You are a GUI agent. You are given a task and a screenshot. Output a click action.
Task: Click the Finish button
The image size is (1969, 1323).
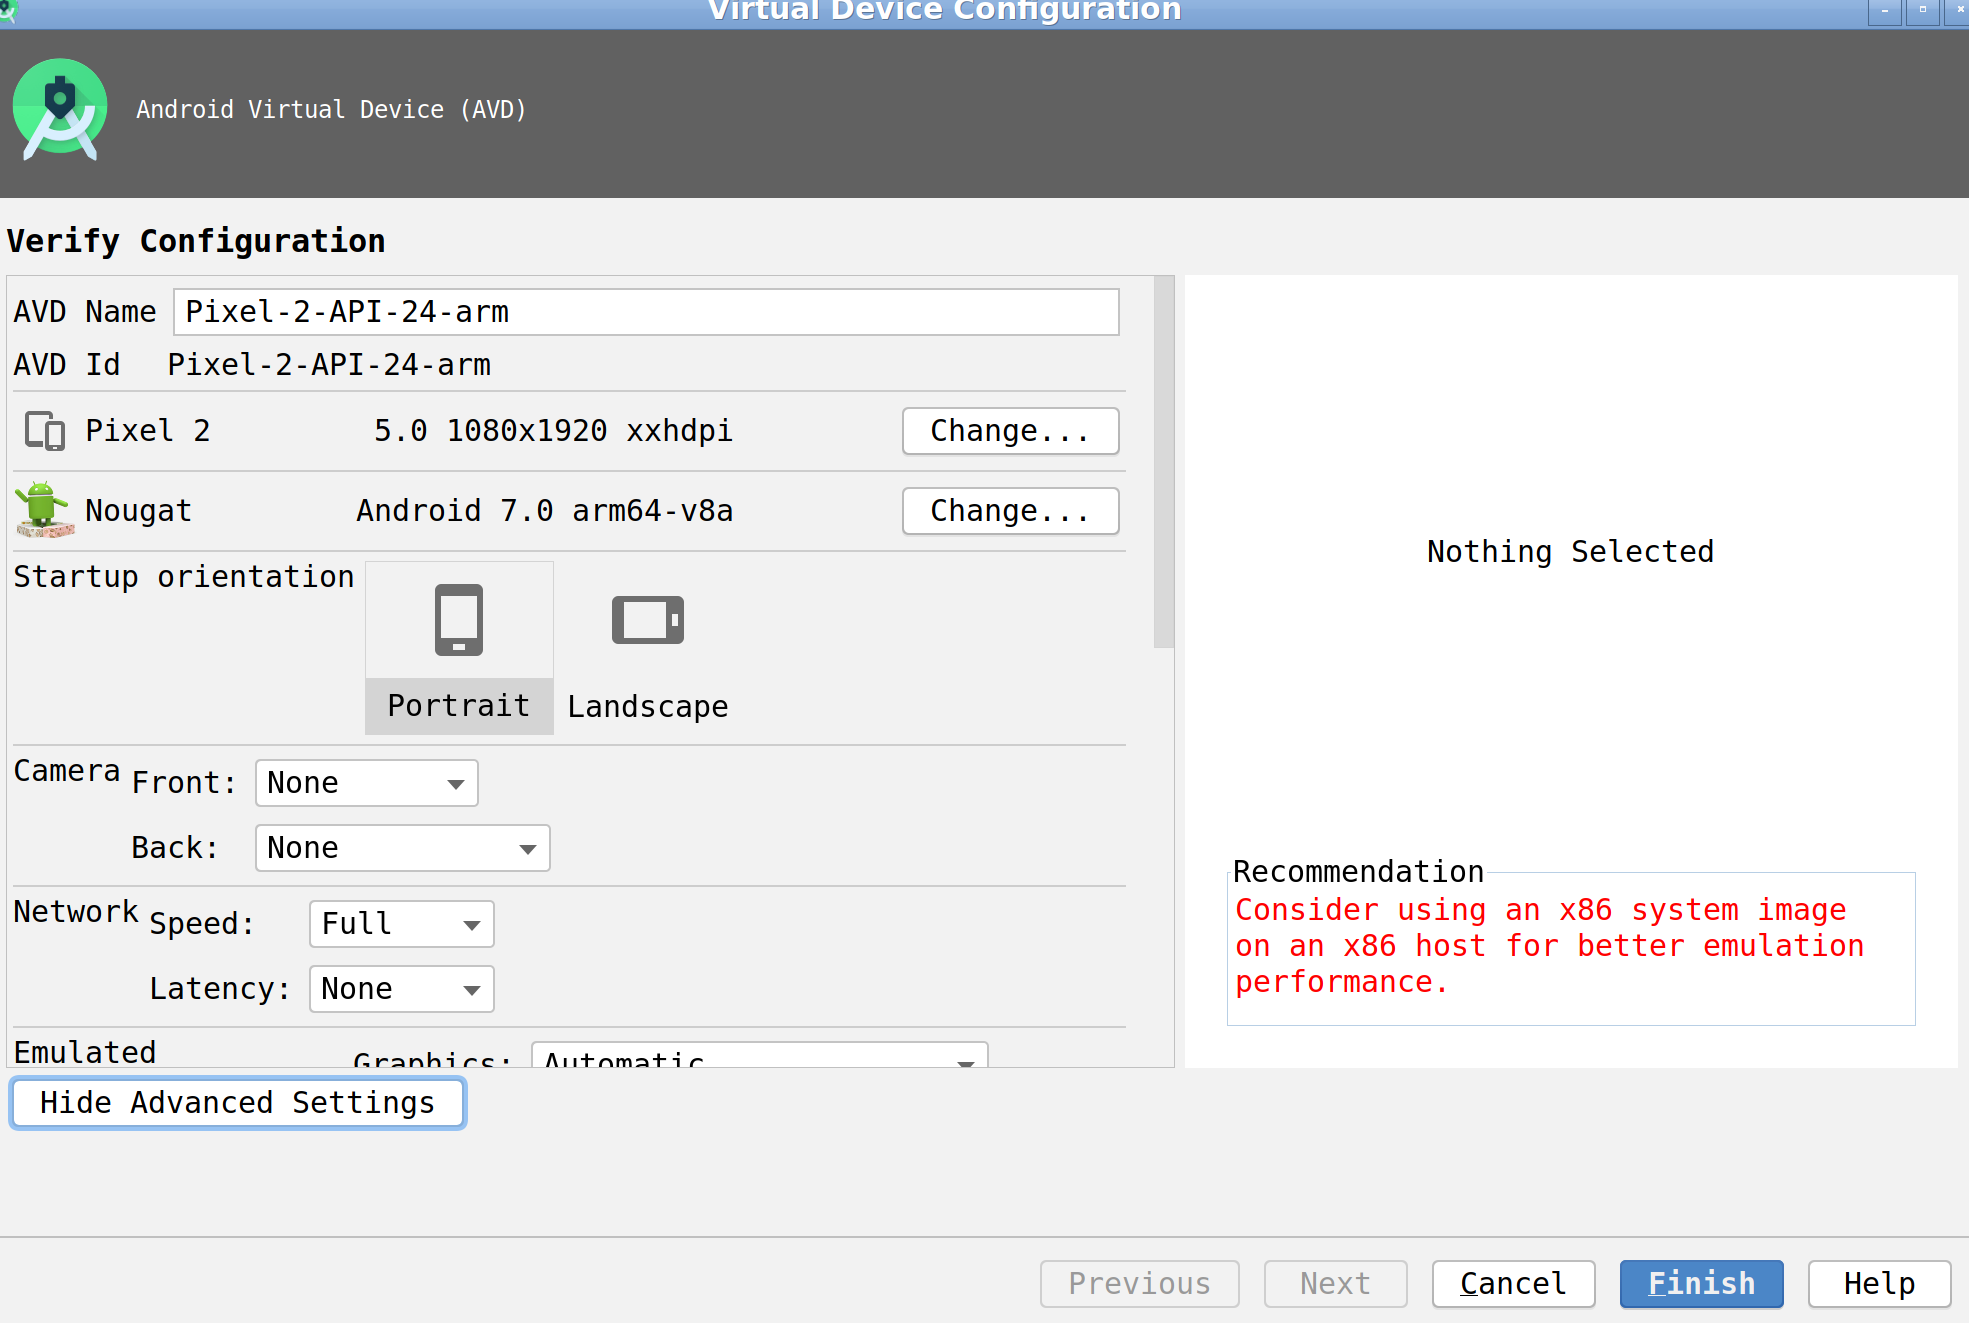click(1701, 1283)
